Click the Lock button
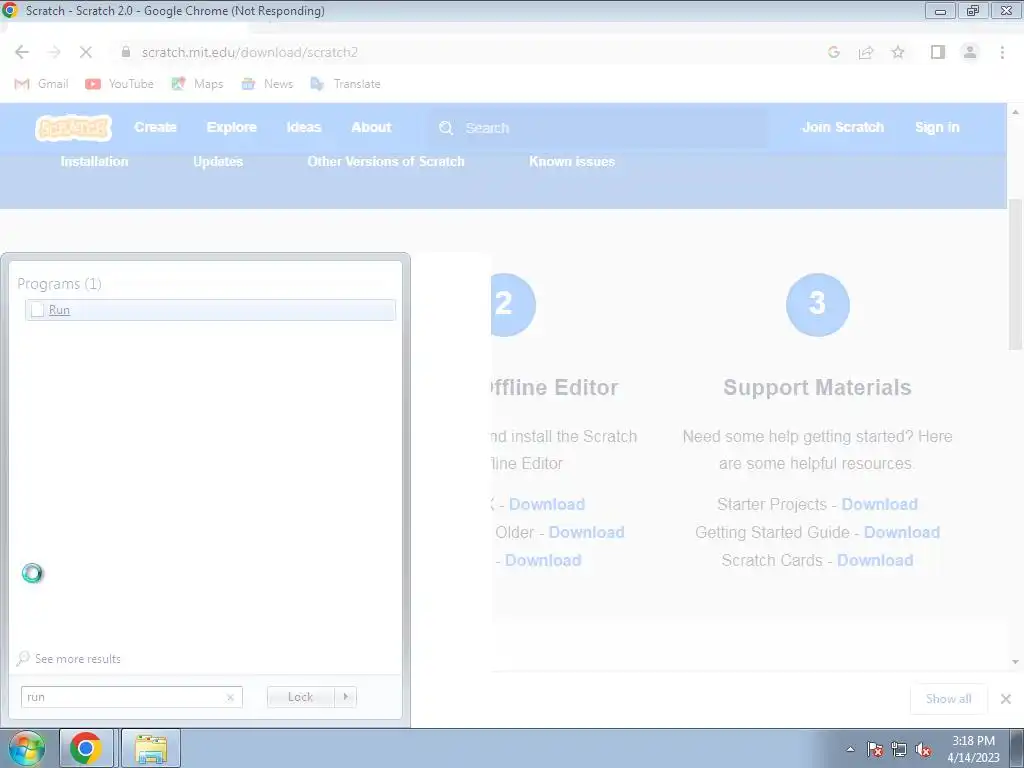The image size is (1024, 768). (x=300, y=697)
